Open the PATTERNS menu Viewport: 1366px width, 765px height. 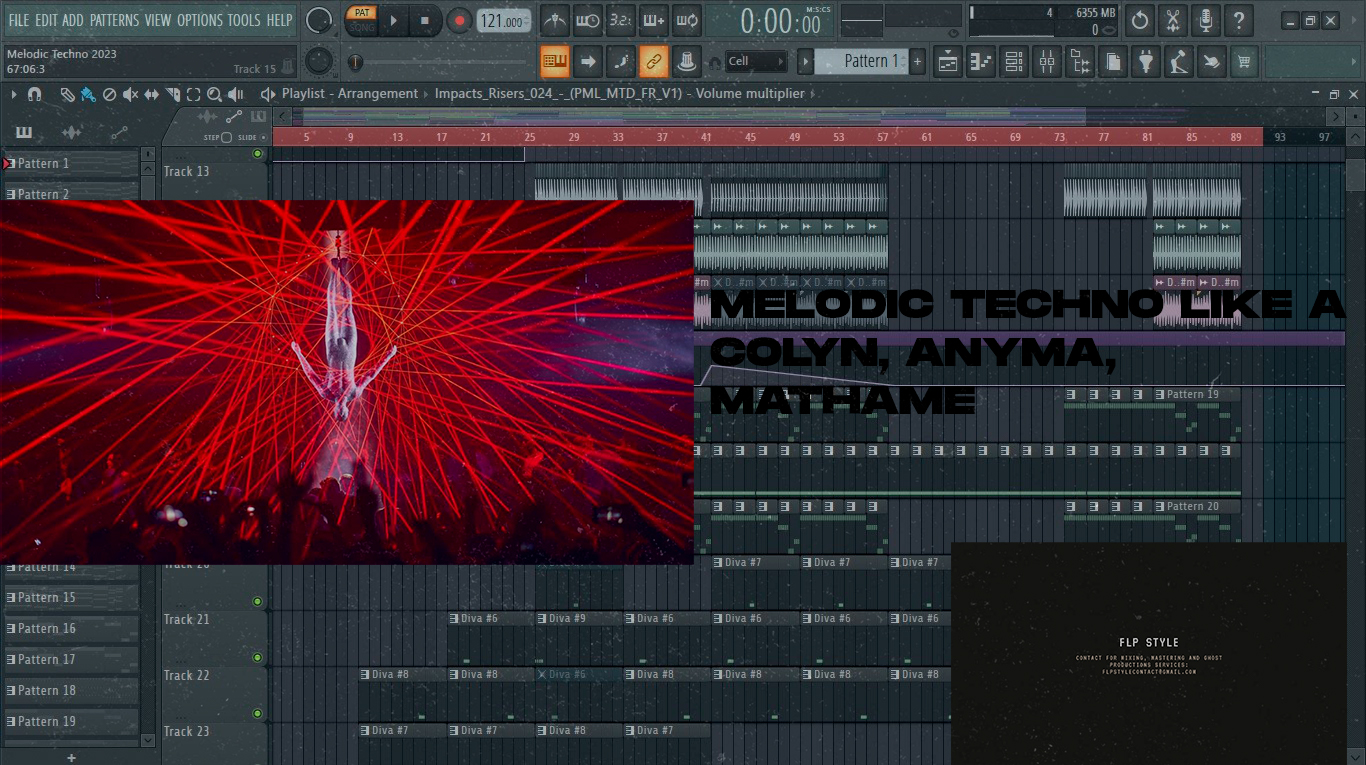[x=114, y=20]
